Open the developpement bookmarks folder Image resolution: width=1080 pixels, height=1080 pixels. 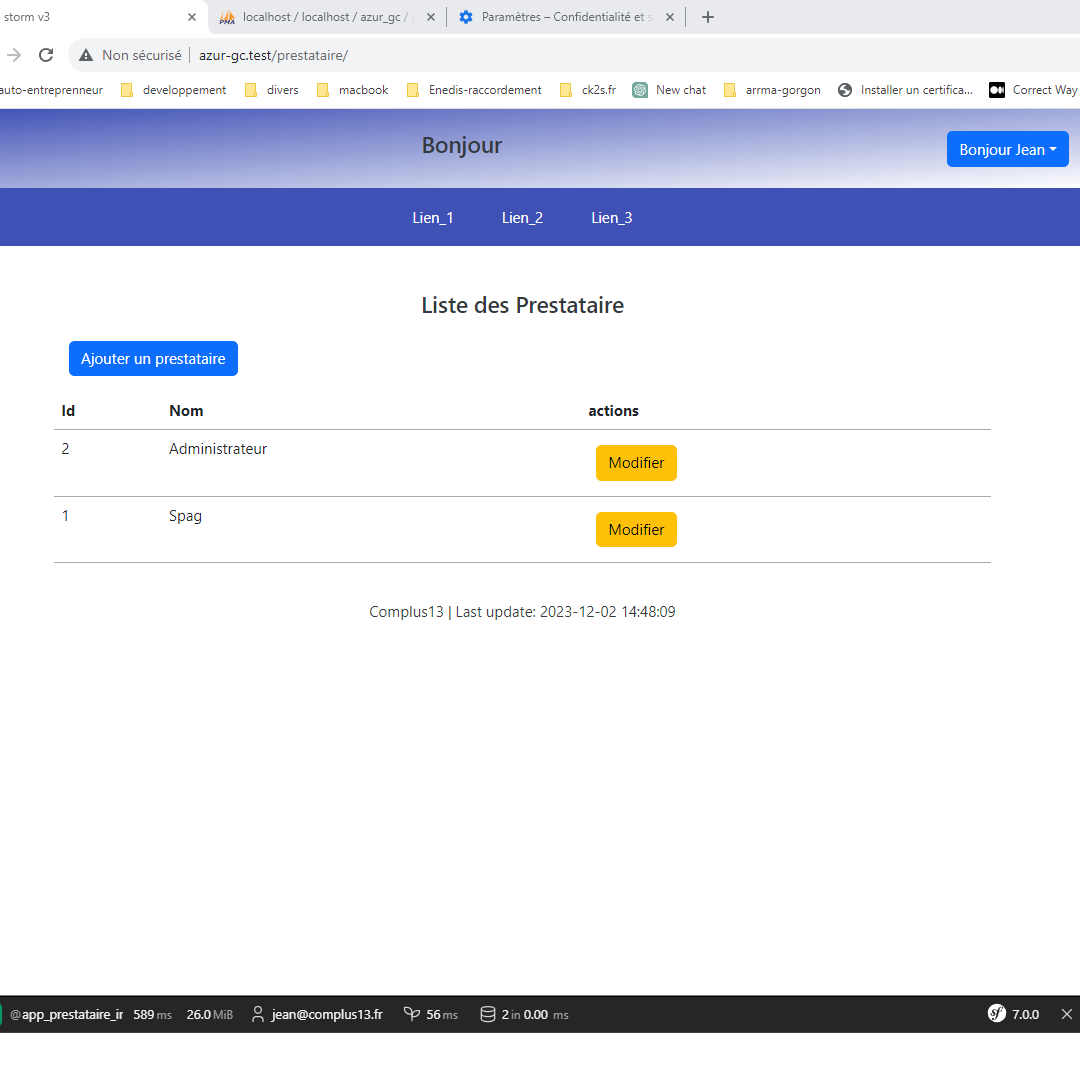click(x=173, y=90)
